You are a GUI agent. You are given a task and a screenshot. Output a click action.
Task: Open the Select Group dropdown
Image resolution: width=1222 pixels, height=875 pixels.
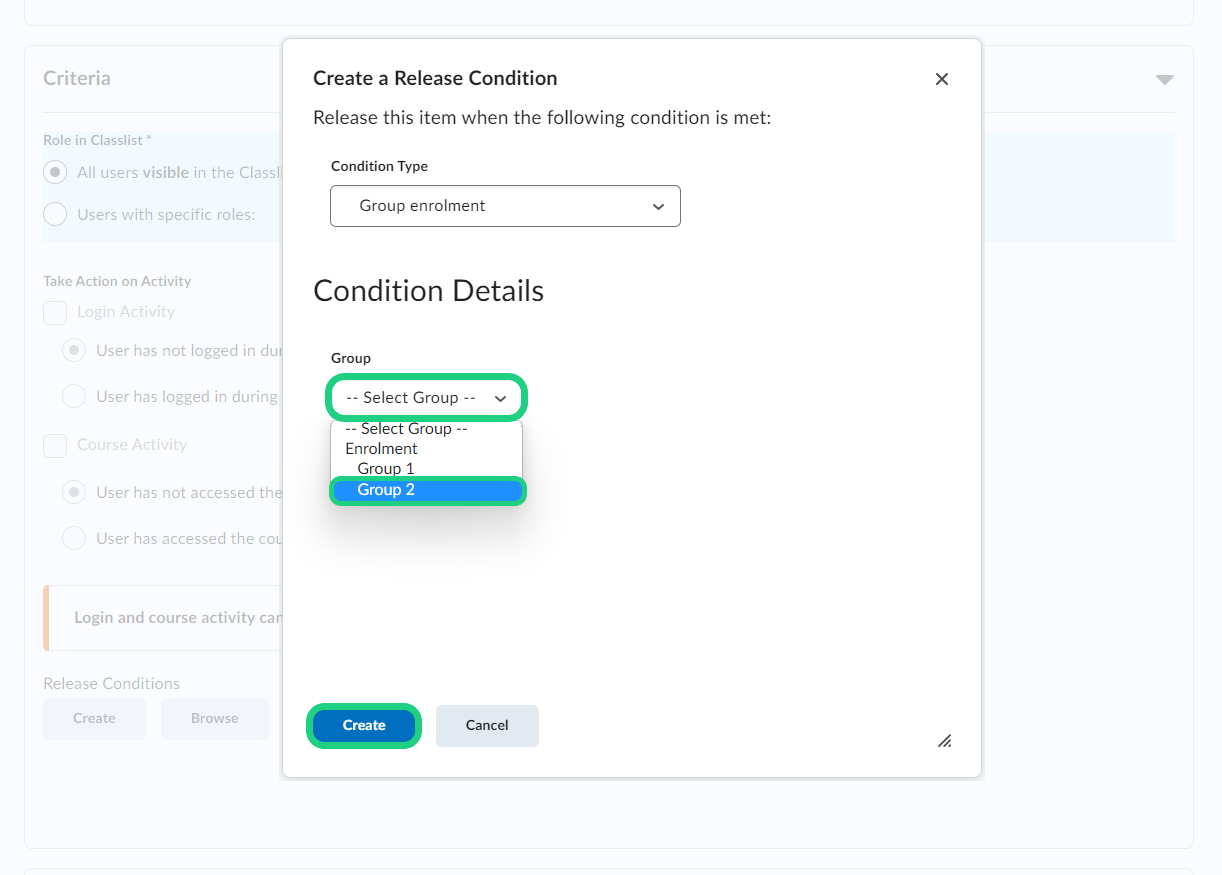[x=426, y=398]
